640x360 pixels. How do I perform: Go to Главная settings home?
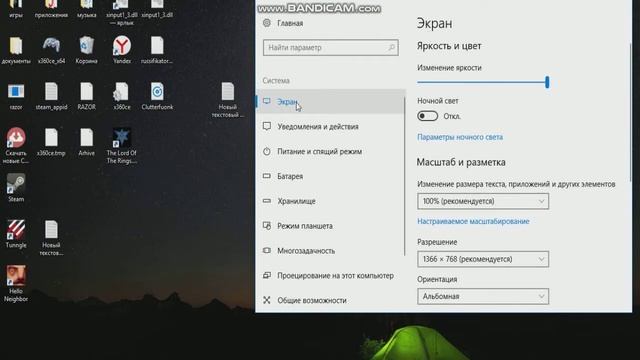click(x=284, y=23)
